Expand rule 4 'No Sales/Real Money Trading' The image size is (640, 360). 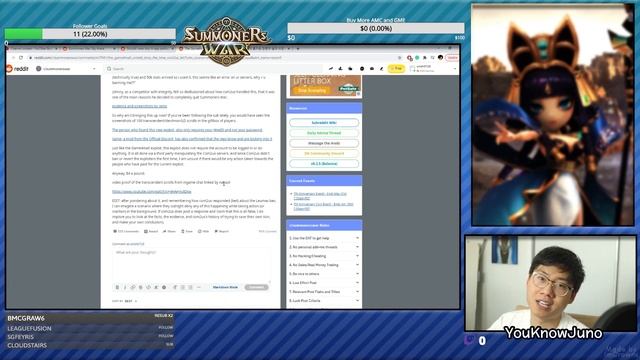tap(324, 265)
